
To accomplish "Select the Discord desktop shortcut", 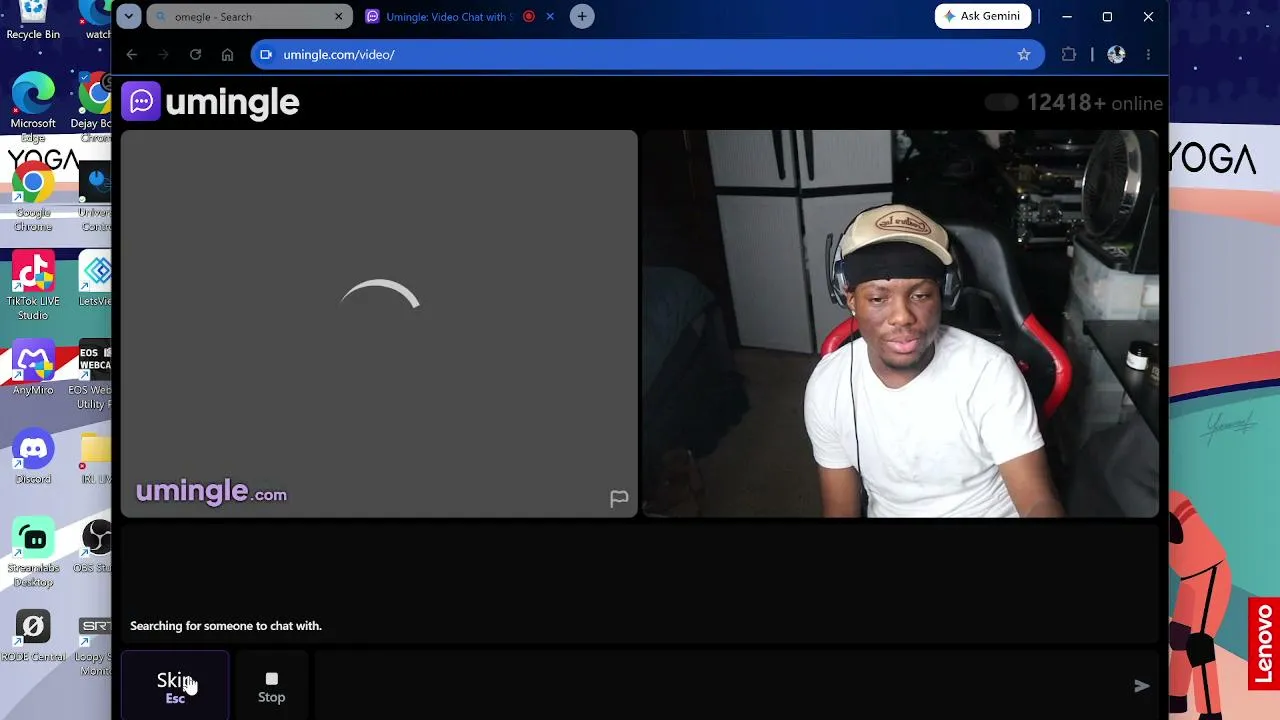I will coord(33,457).
